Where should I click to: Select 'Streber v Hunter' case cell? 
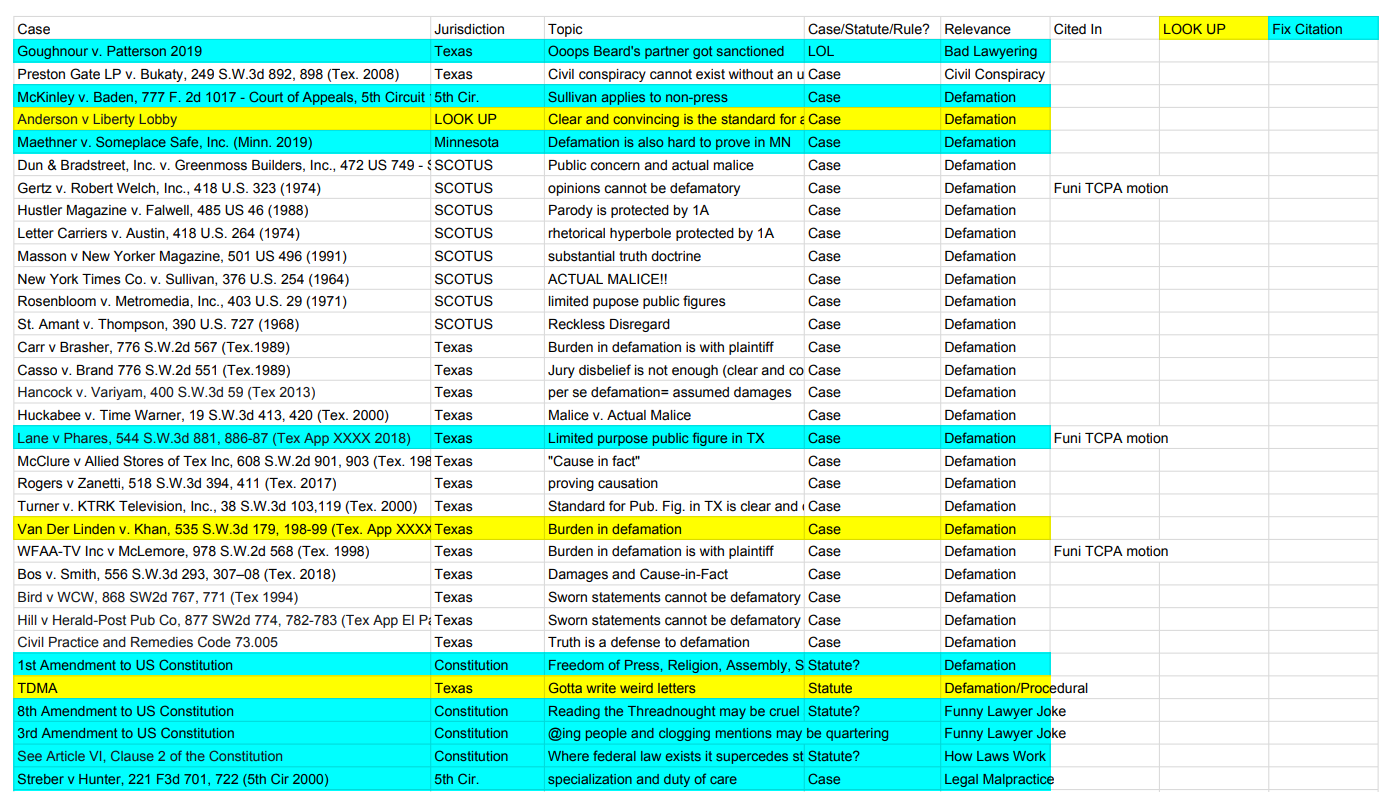click(222, 779)
